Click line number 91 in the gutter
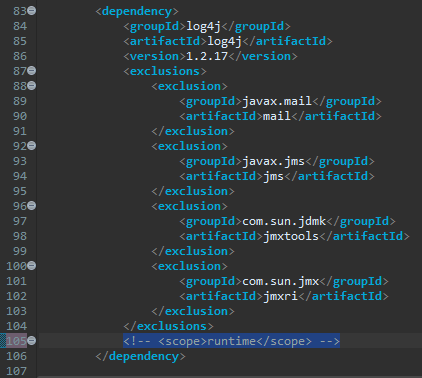Viewport: 422px width, 378px height. [20, 131]
